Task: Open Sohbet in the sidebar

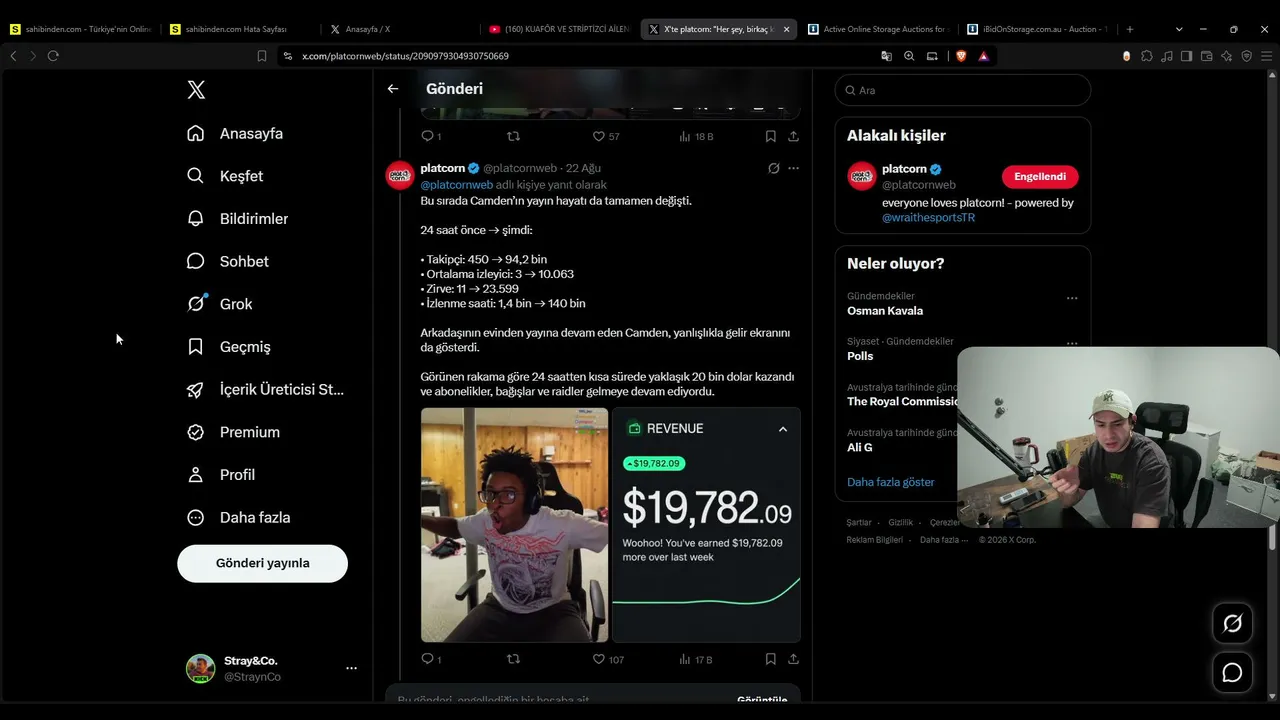Action: coord(228,261)
